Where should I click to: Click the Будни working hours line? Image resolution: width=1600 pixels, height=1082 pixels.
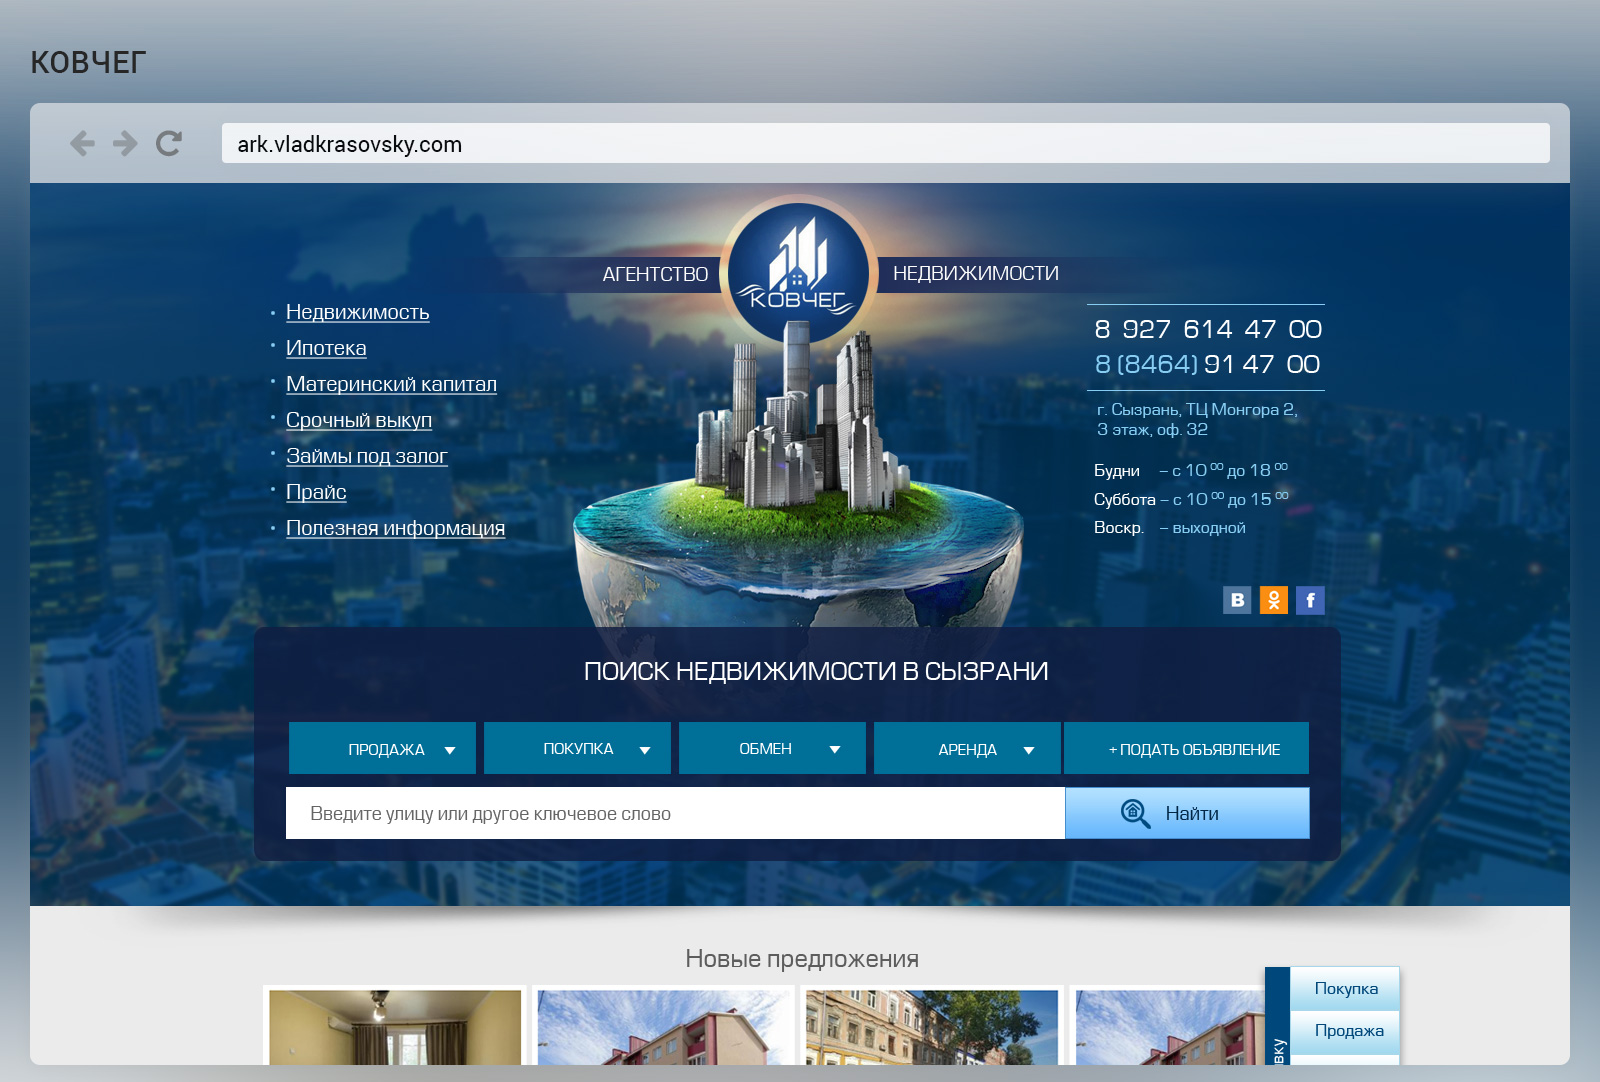coord(1191,470)
